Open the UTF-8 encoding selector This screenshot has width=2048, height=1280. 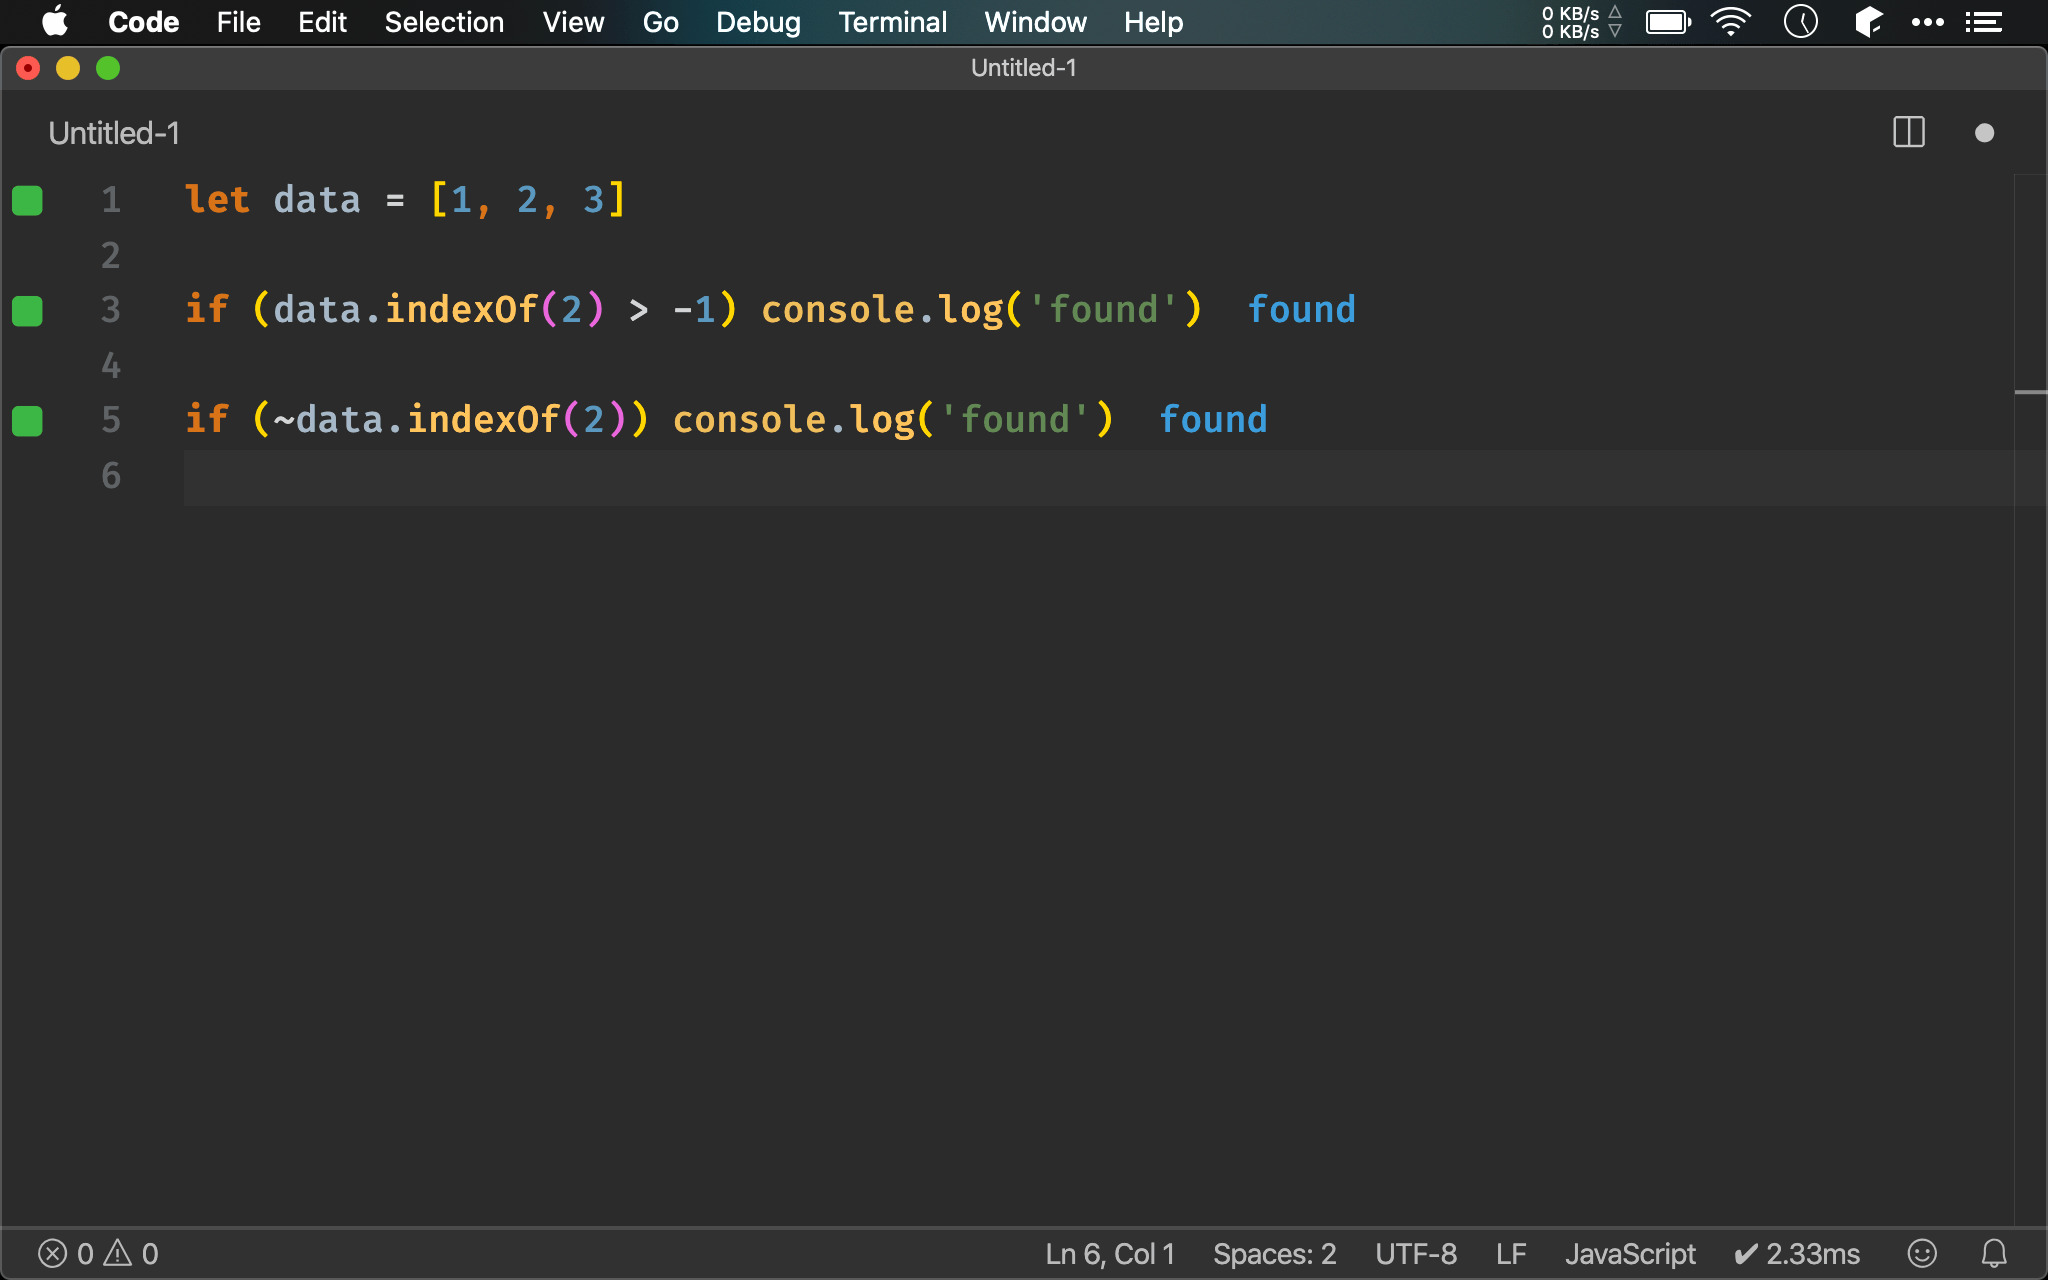1415,1253
